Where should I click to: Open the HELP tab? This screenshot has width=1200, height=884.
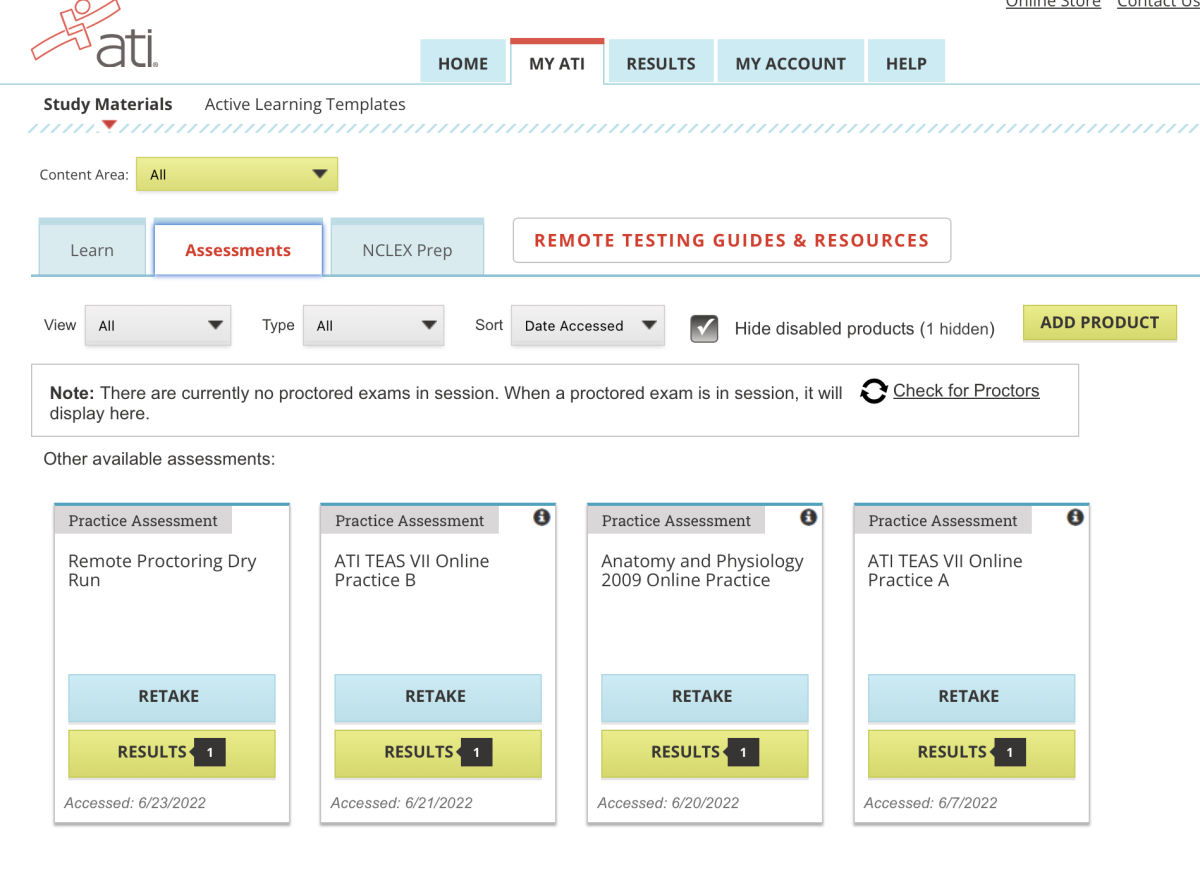click(x=906, y=63)
